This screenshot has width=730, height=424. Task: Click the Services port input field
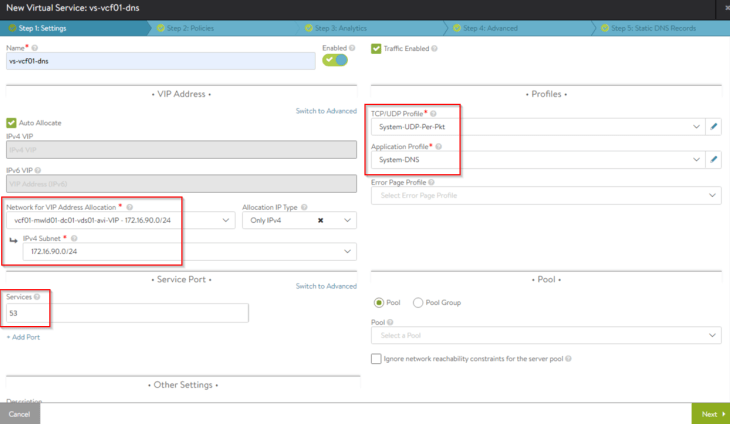(127, 313)
